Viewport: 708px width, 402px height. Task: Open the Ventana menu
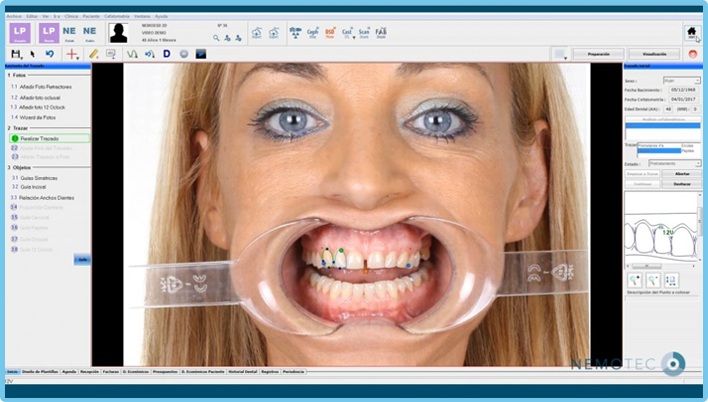tap(142, 16)
